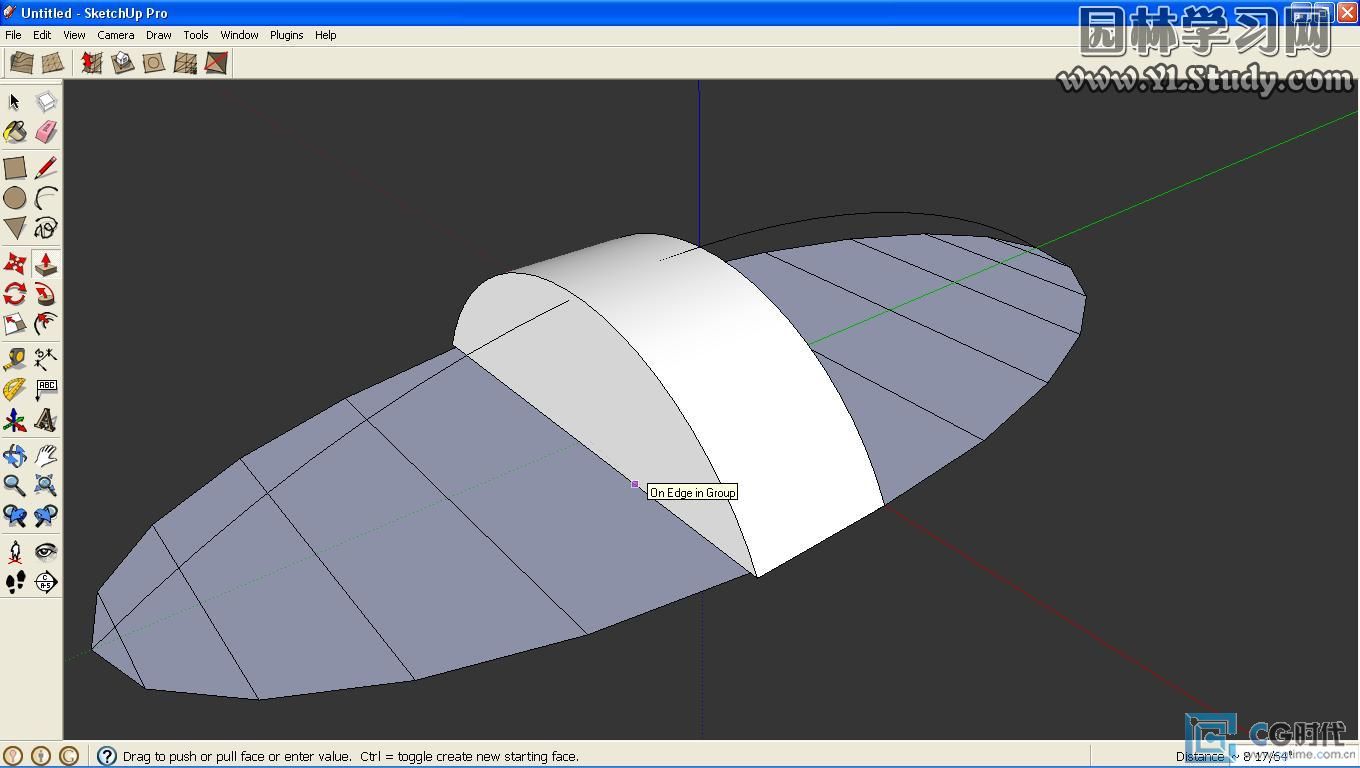This screenshot has height=768, width=1360.
Task: Select the Dimension tool
Action: click(x=46, y=359)
